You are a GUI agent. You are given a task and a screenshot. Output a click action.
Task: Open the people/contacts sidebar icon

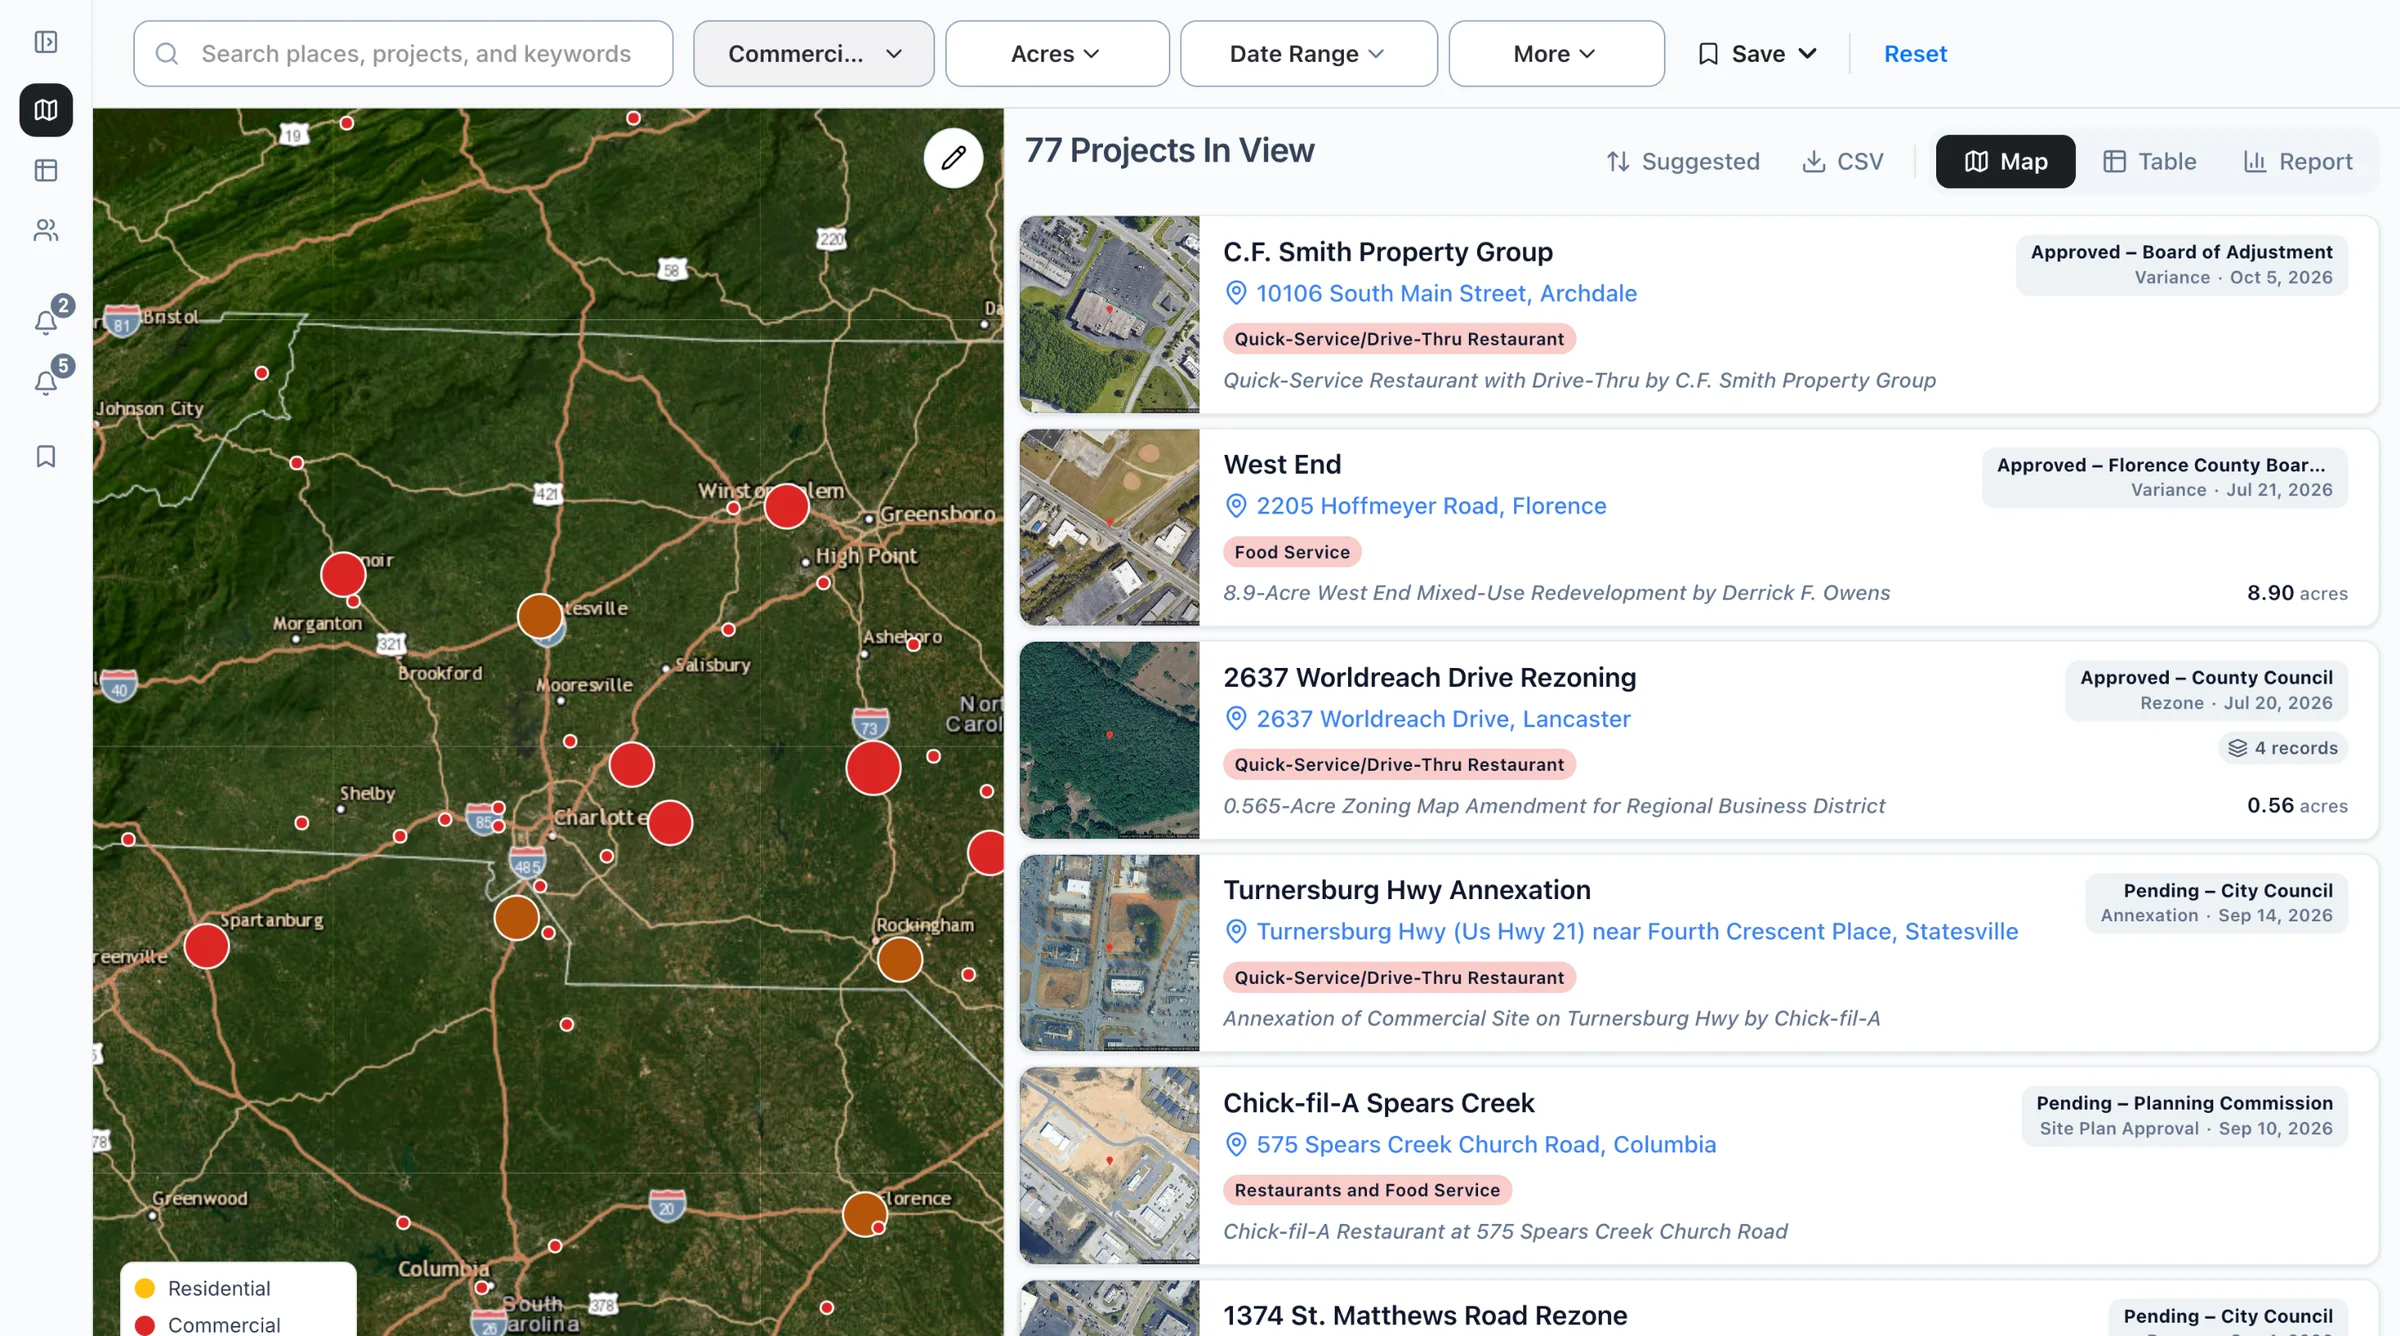[46, 231]
